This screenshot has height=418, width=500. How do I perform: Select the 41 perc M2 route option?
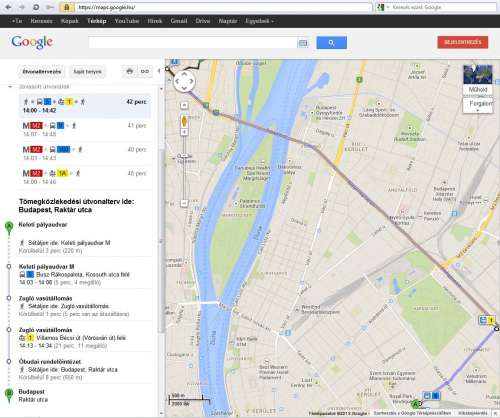85,129
